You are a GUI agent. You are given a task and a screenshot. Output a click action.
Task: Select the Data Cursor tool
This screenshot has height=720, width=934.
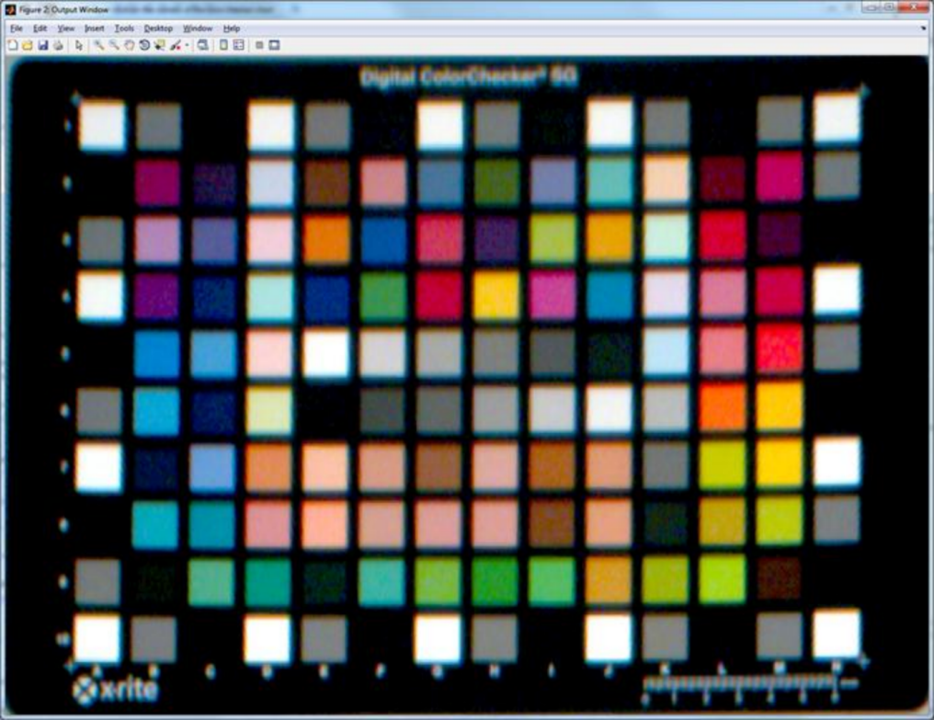(x=160, y=45)
